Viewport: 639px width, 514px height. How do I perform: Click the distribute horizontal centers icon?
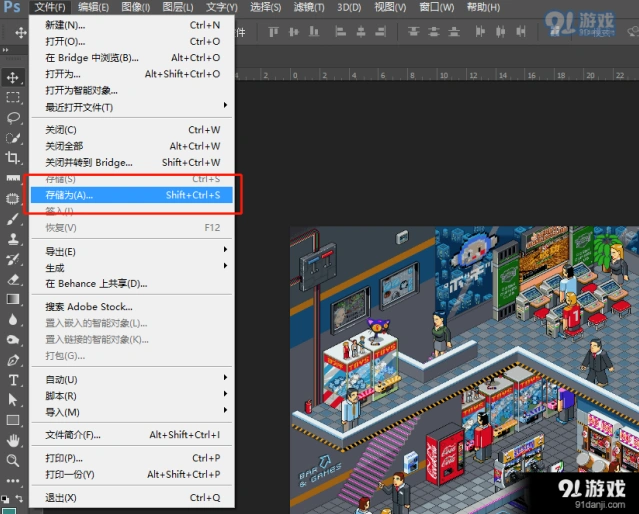click(x=500, y=31)
